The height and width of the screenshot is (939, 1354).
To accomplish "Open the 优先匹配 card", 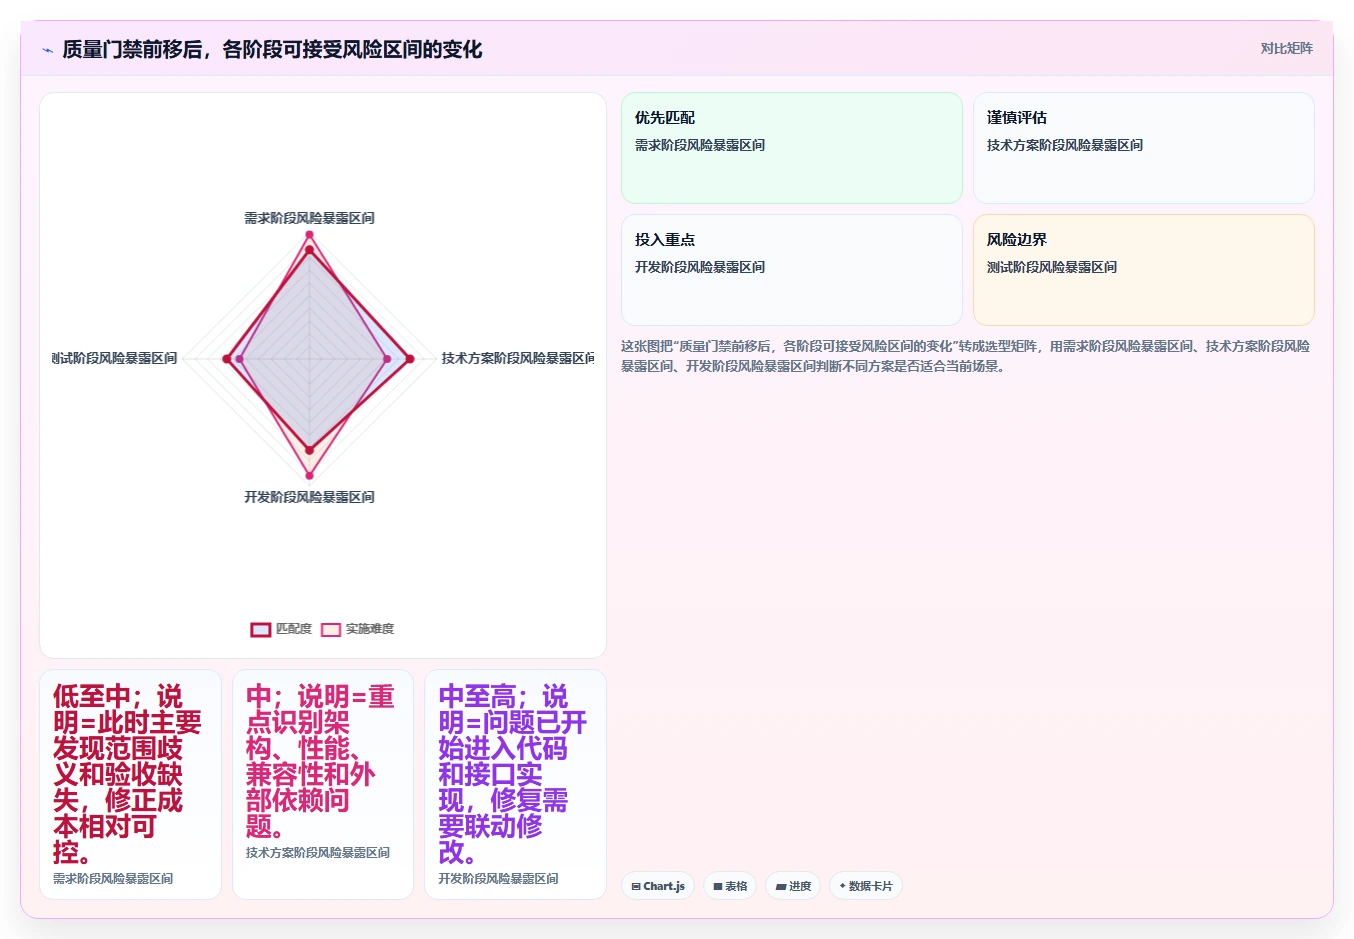I will click(792, 148).
